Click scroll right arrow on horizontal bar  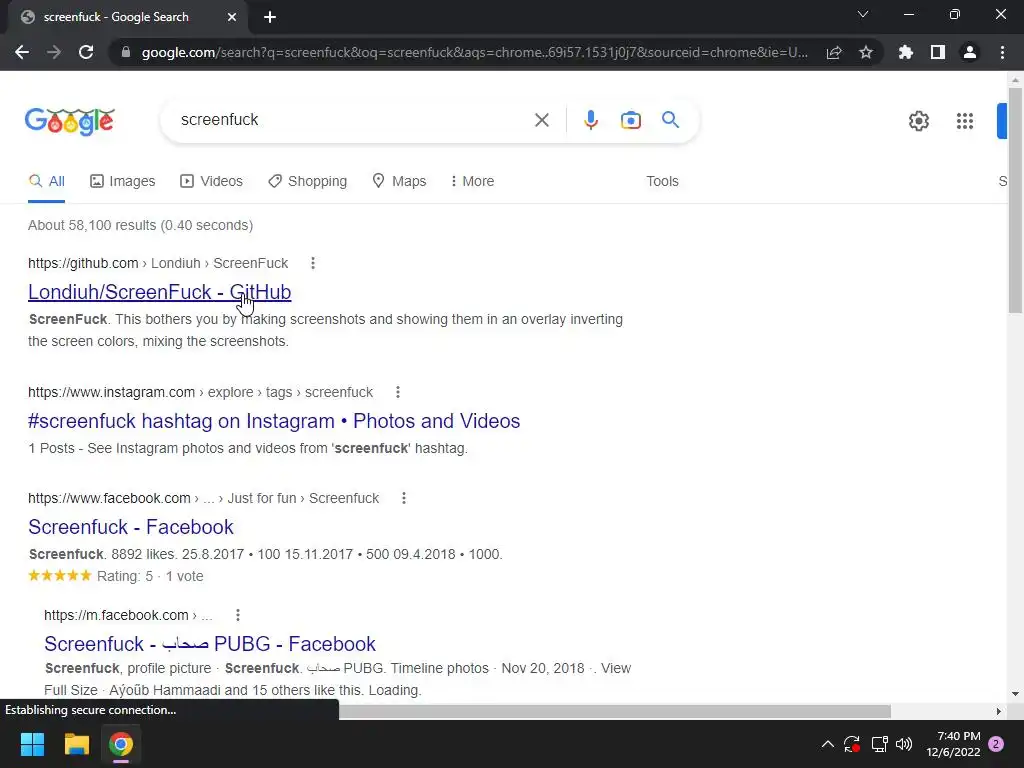click(999, 711)
